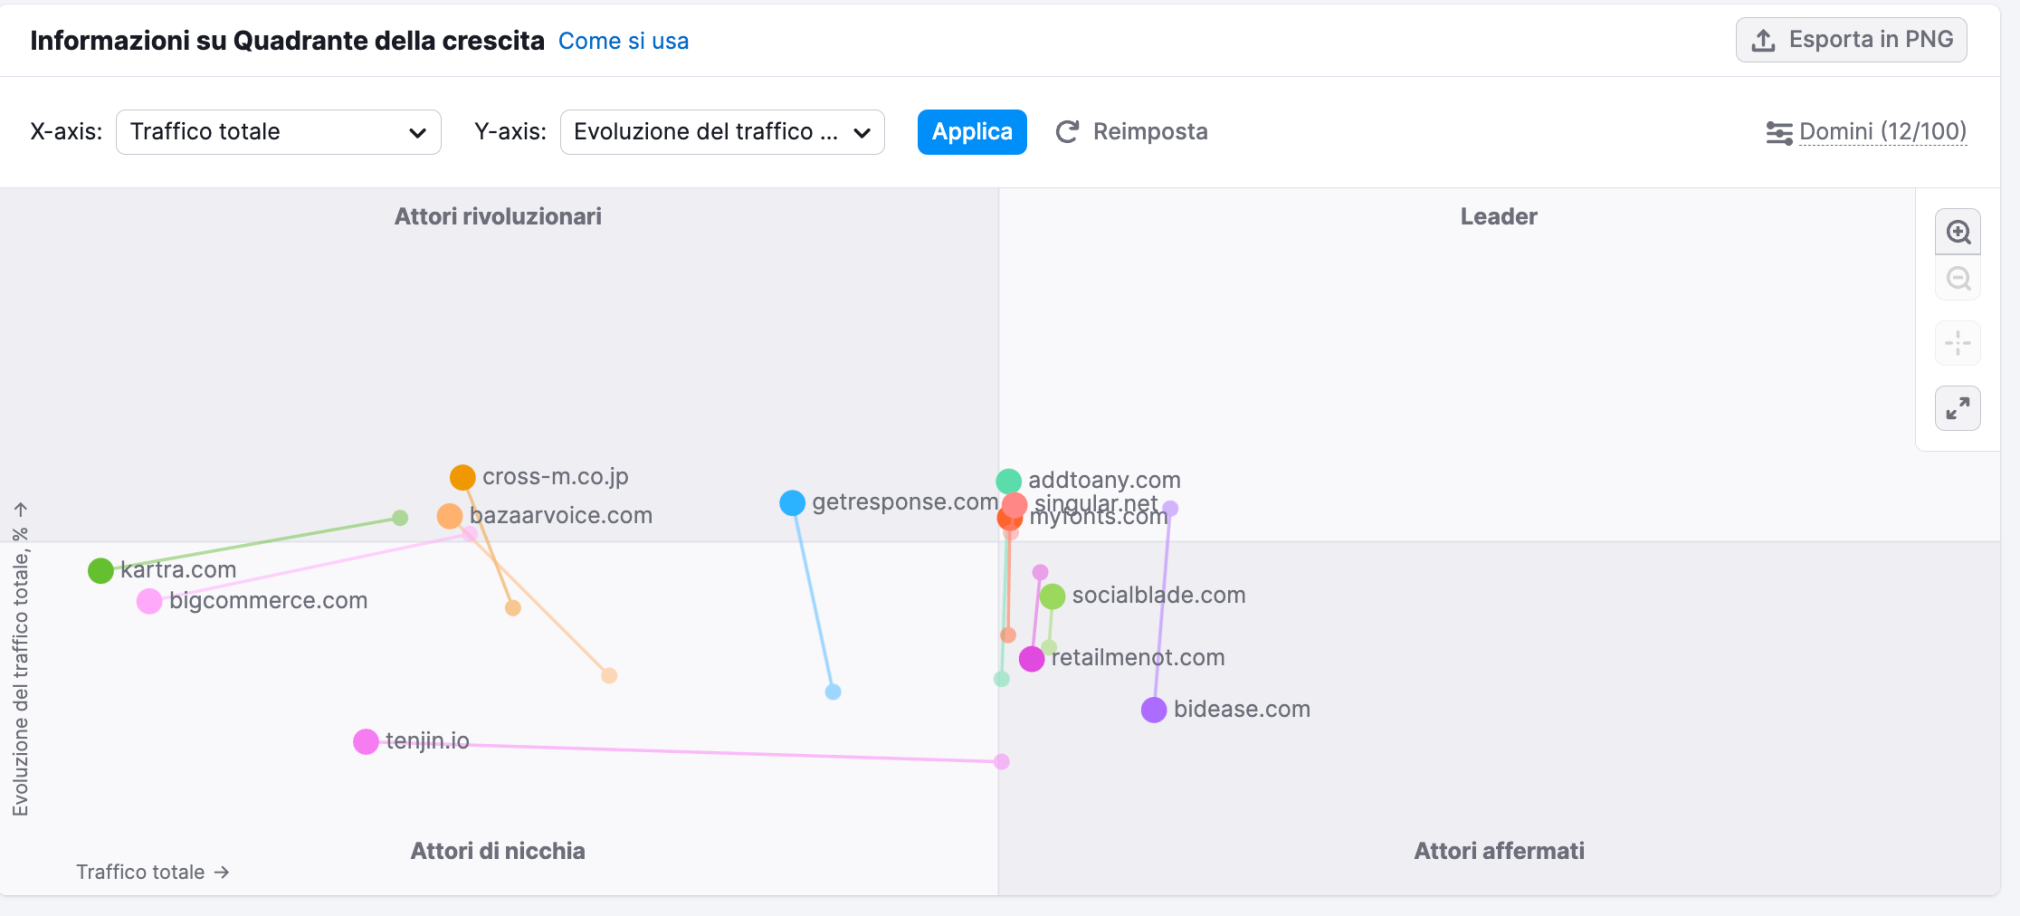Click the filter sliders icon beside Domini
Viewport: 2020px width, 916px height.
tap(1779, 132)
